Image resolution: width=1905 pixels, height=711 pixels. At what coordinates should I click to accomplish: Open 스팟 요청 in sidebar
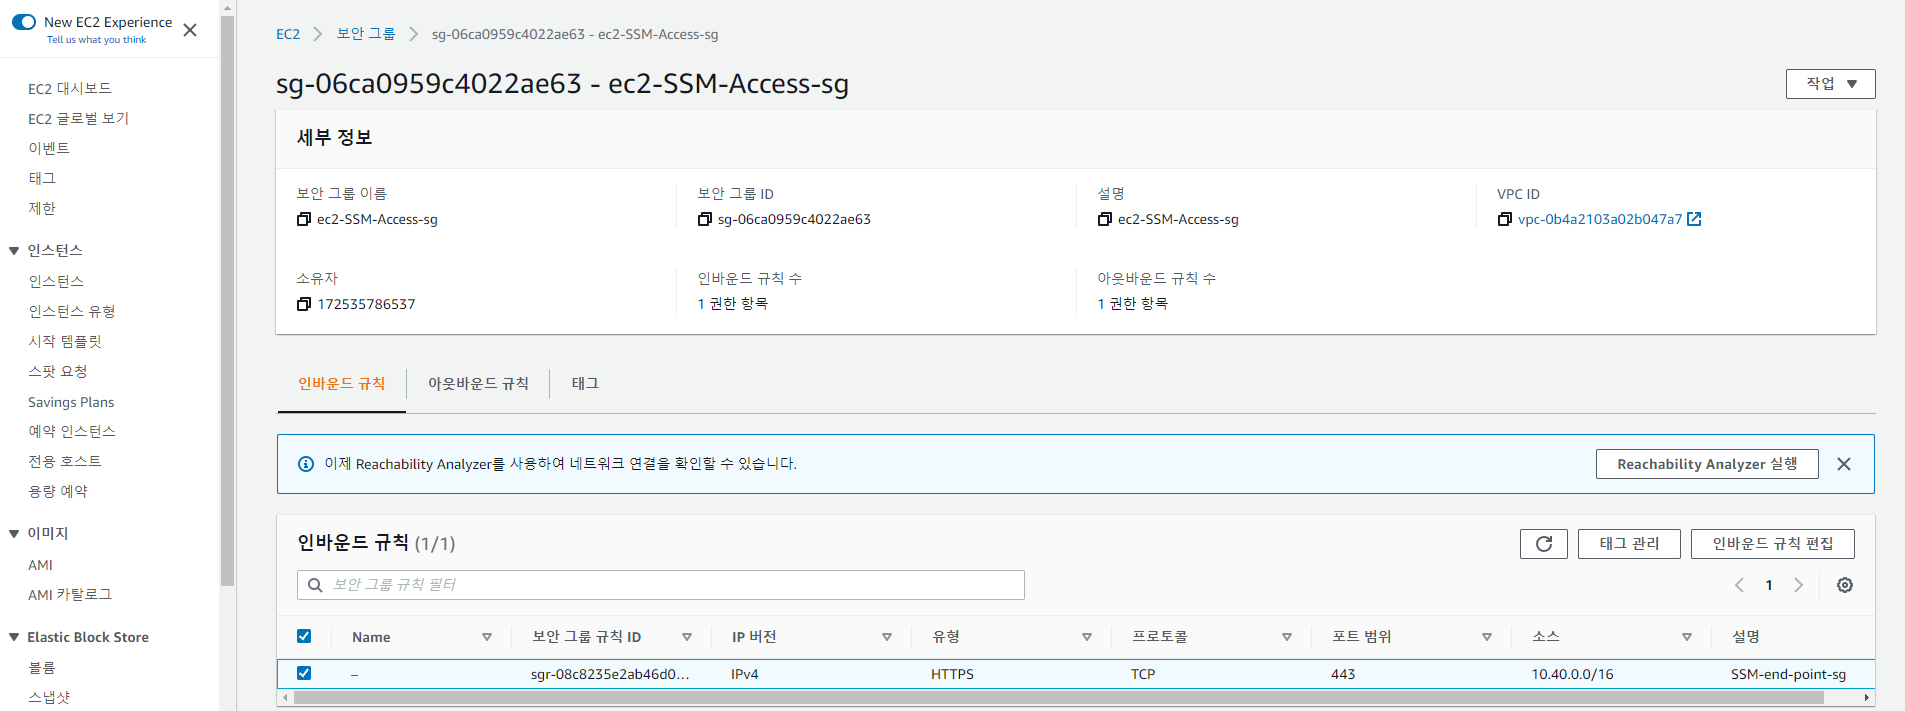coord(58,372)
